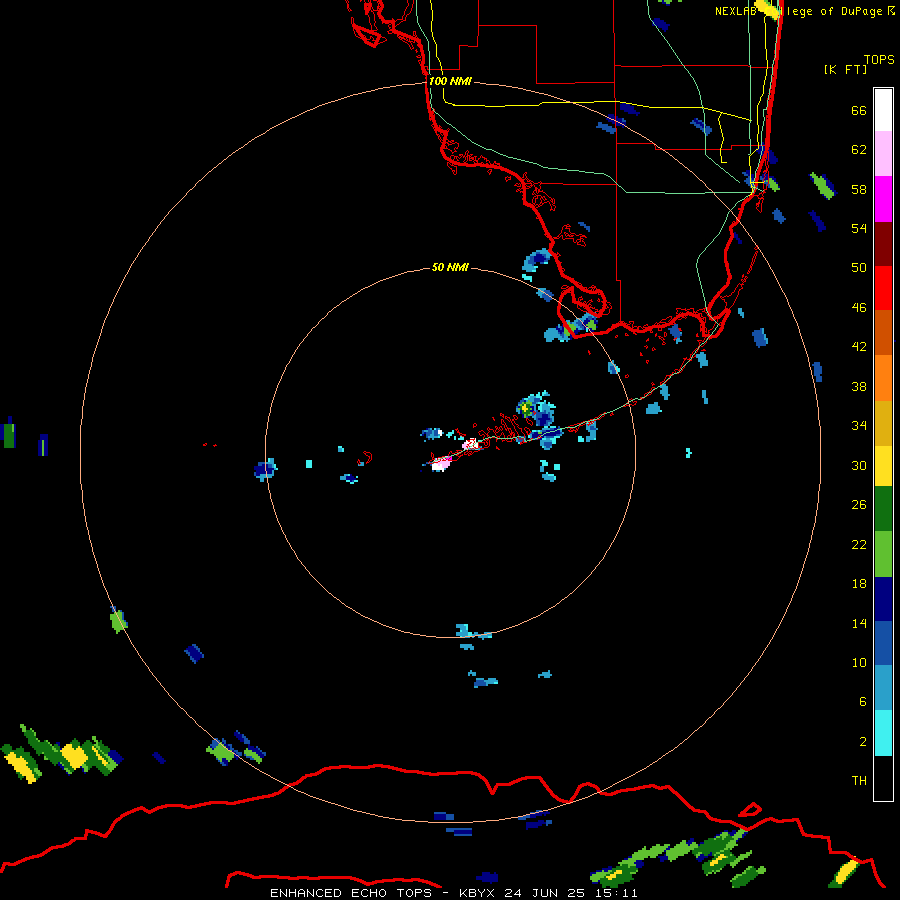Select the "TOPS" legend heading
Screen dimensions: 900x900
[x=879, y=59]
